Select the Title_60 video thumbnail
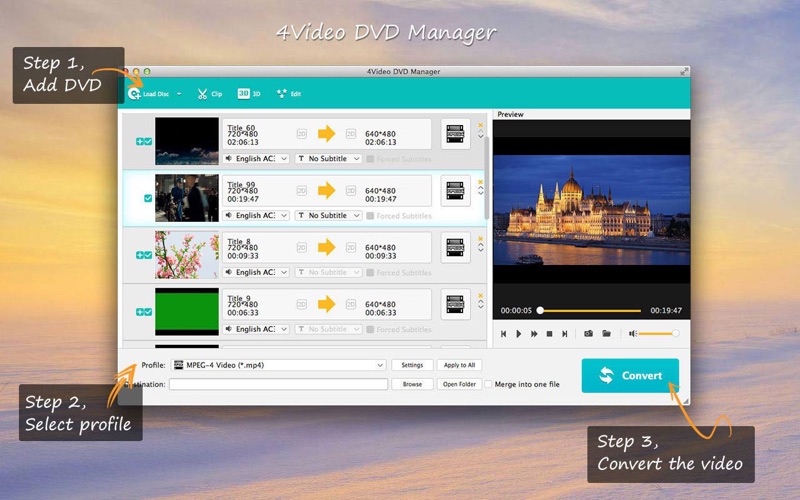 pyautogui.click(x=187, y=141)
